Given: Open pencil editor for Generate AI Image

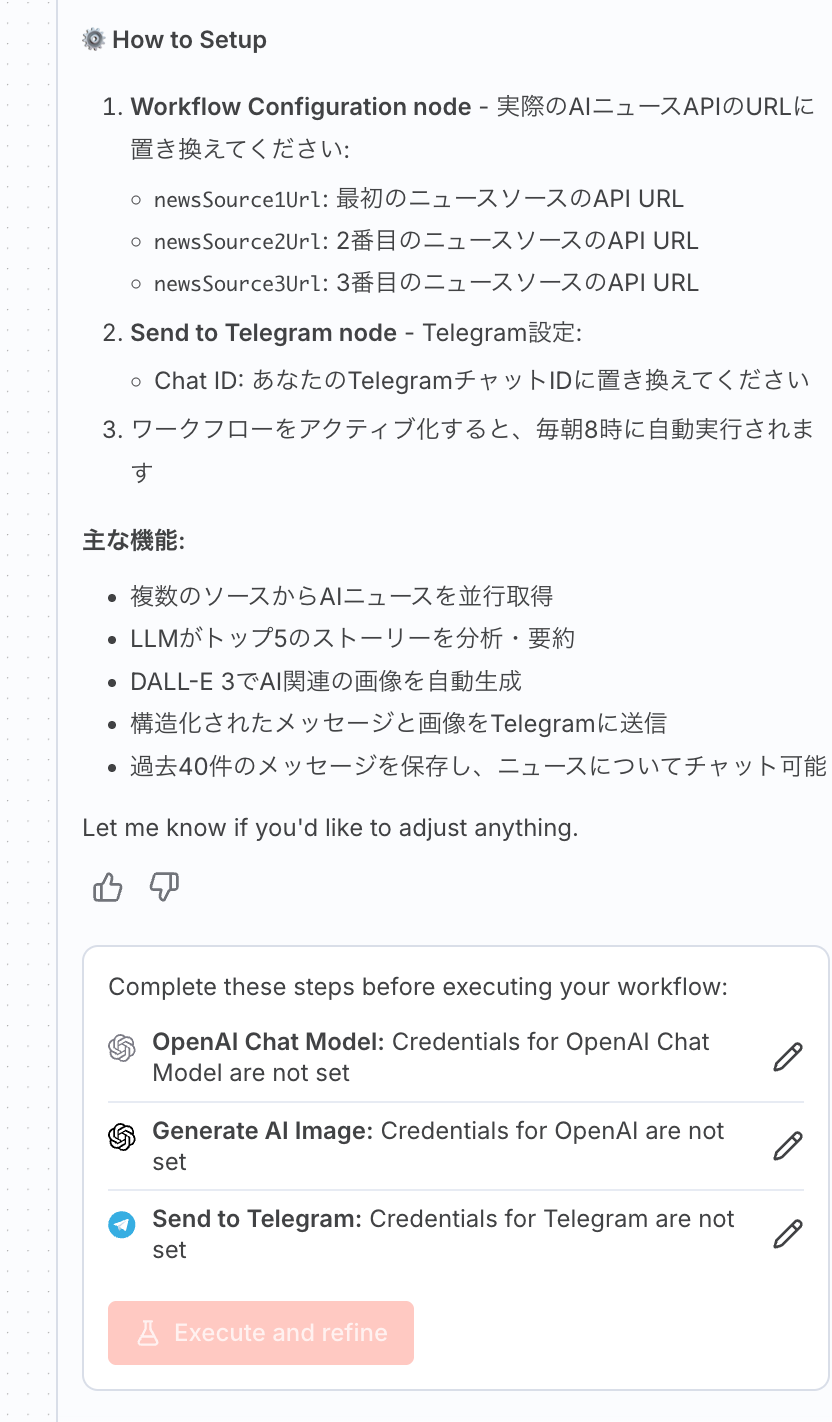Looking at the screenshot, I should click(788, 1146).
